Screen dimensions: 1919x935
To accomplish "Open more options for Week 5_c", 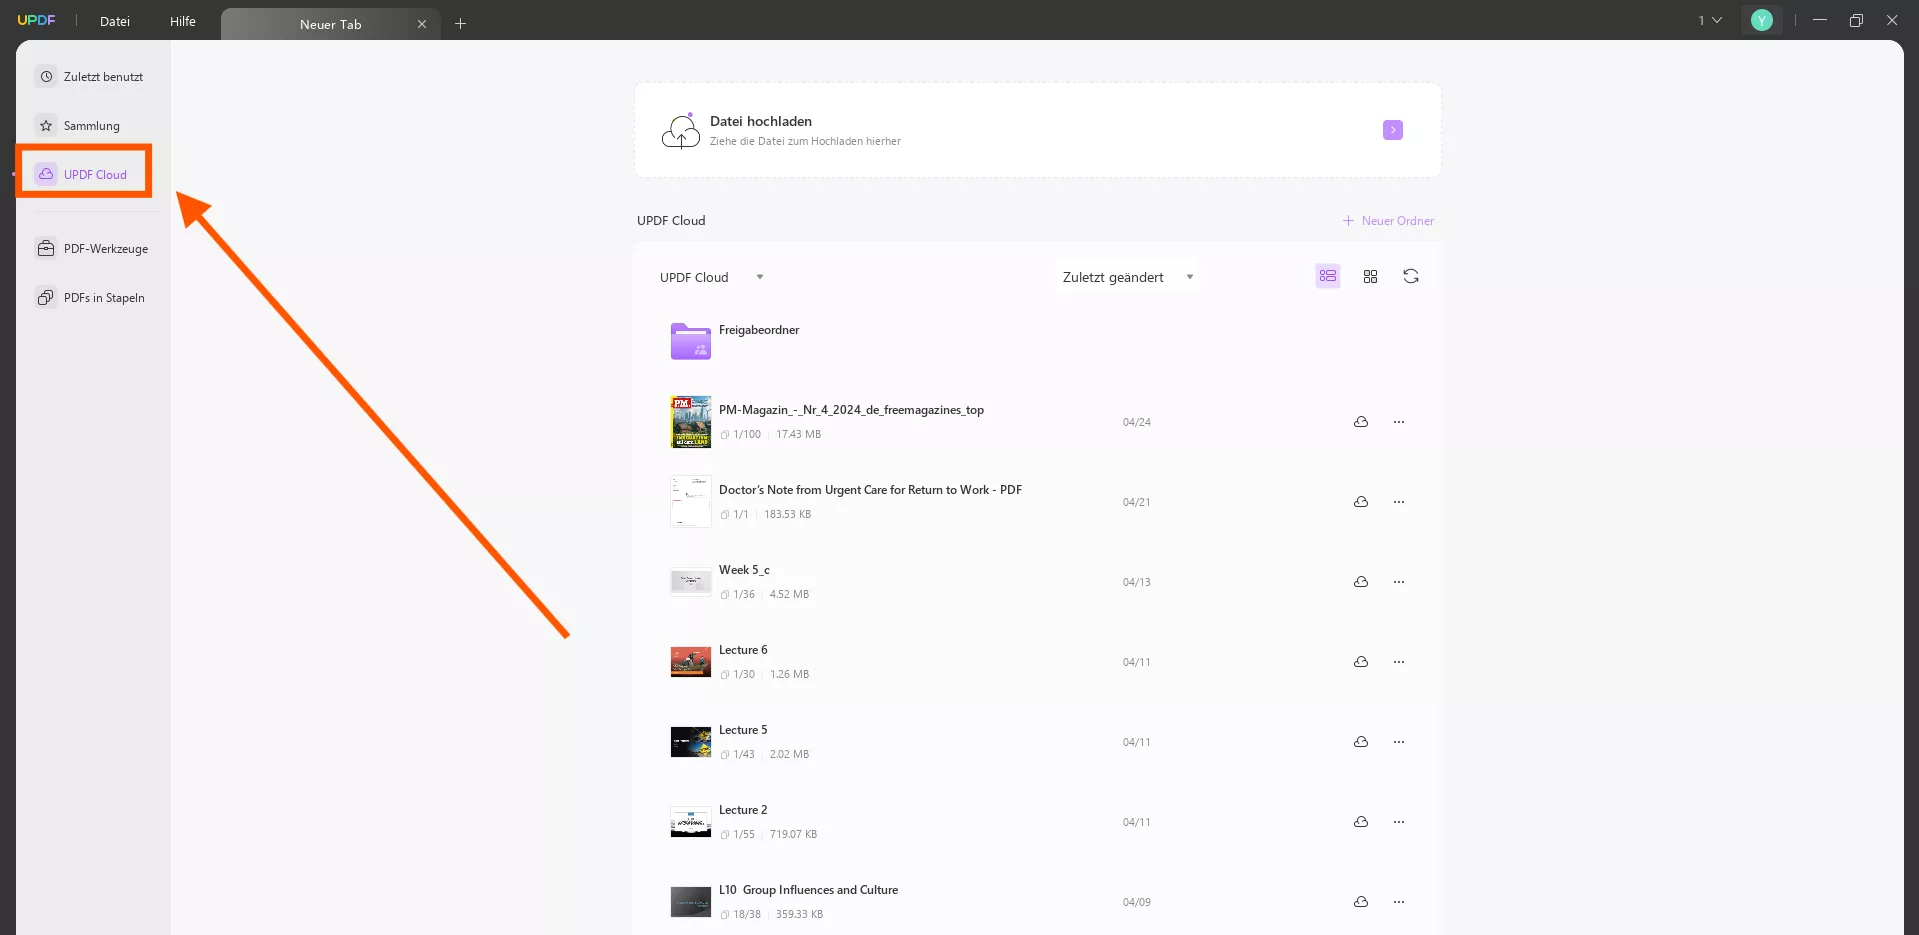I will tap(1399, 582).
